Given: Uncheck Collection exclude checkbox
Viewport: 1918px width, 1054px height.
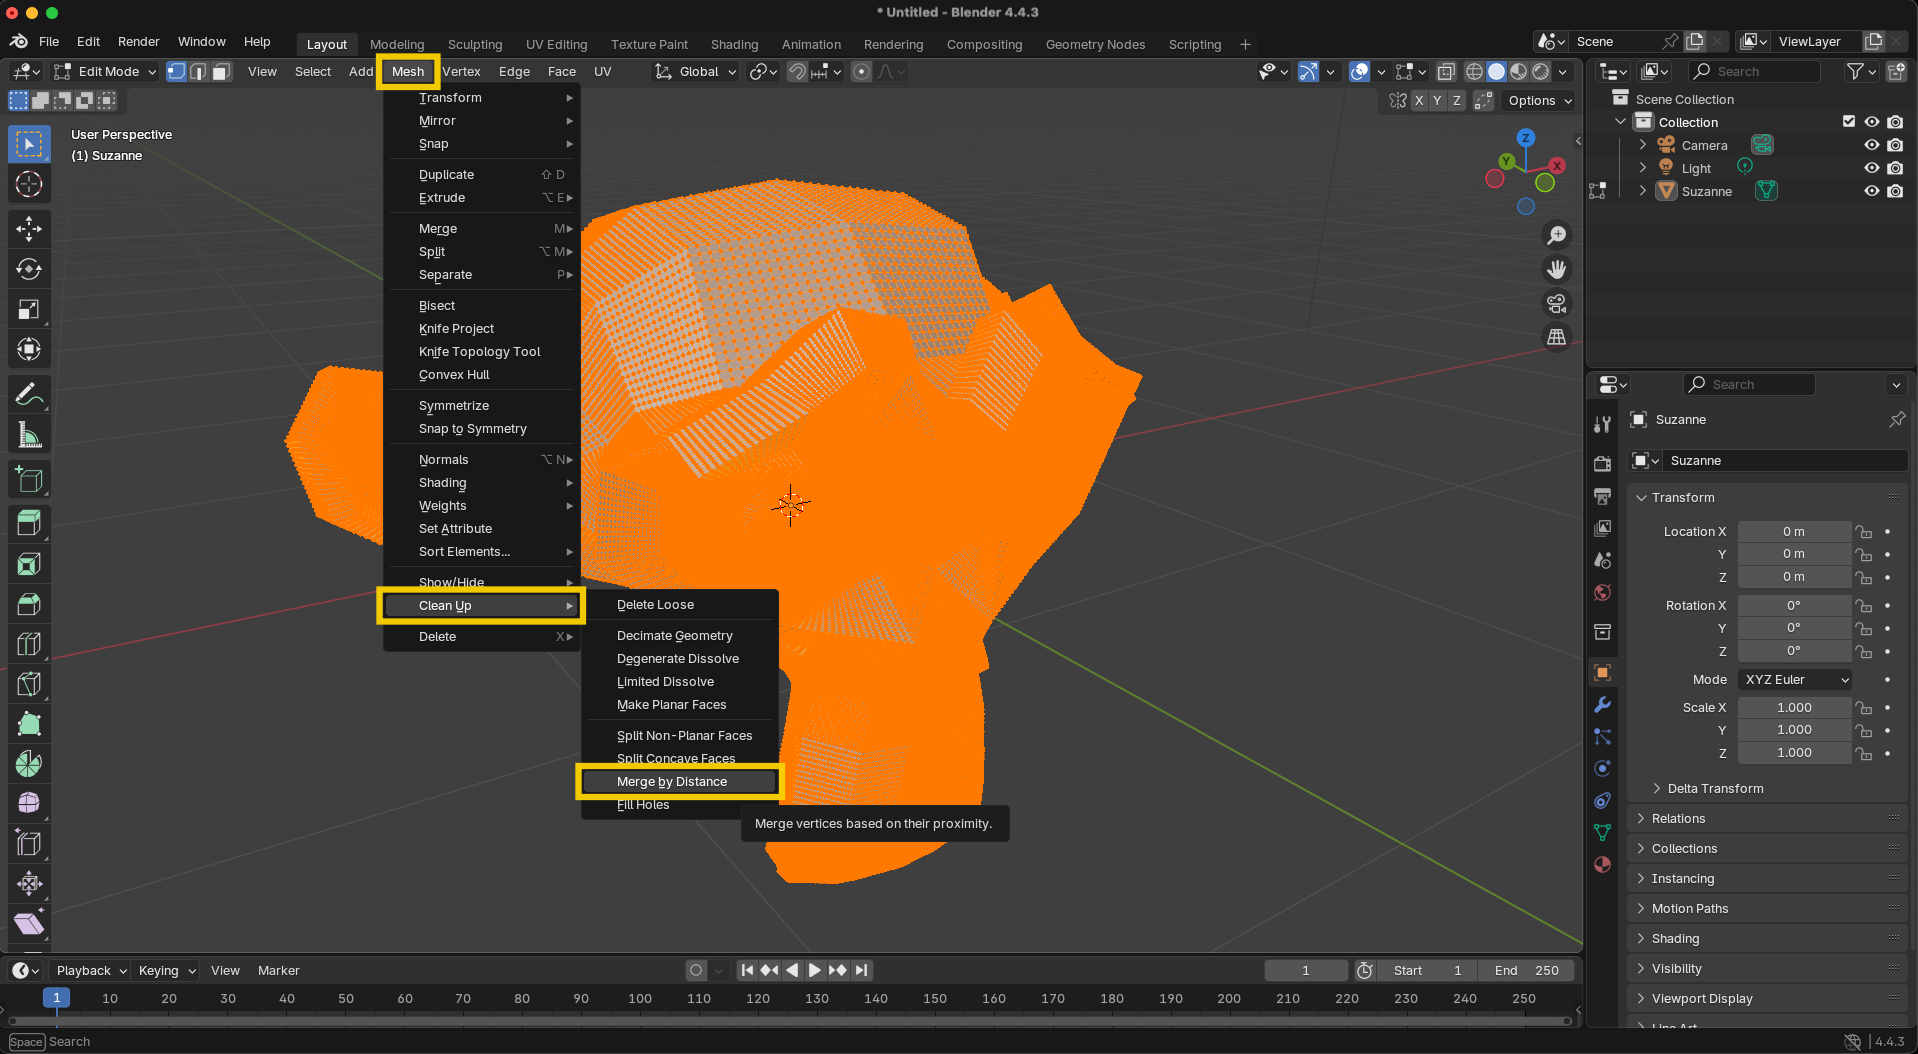Looking at the screenshot, I should [1849, 122].
